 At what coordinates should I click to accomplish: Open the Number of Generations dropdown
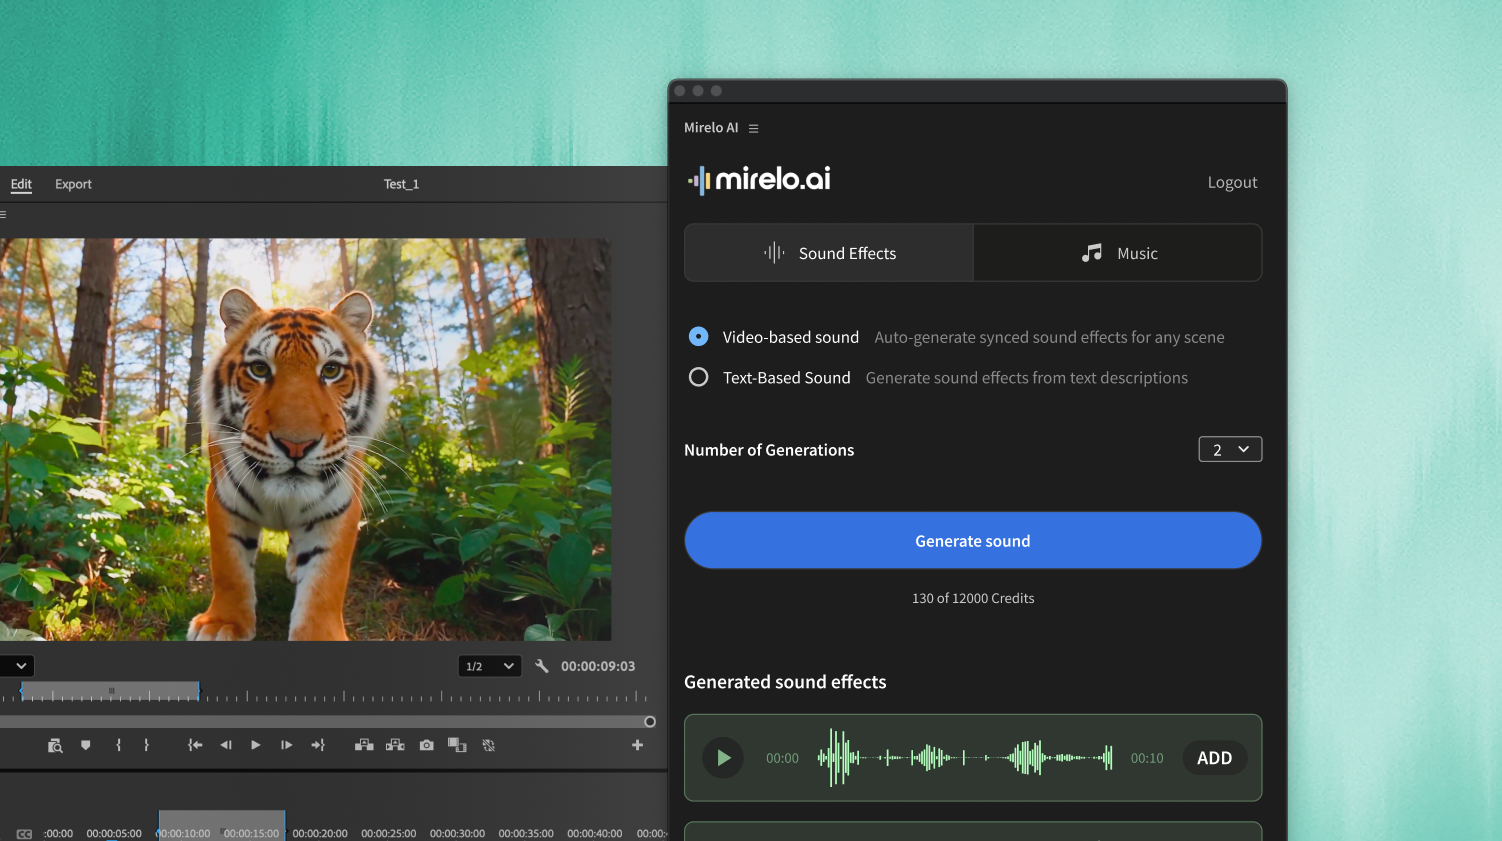pyautogui.click(x=1230, y=449)
